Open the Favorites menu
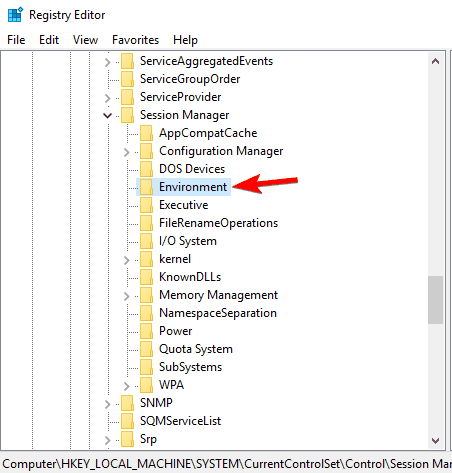Viewport: 452px width, 473px height. click(135, 40)
